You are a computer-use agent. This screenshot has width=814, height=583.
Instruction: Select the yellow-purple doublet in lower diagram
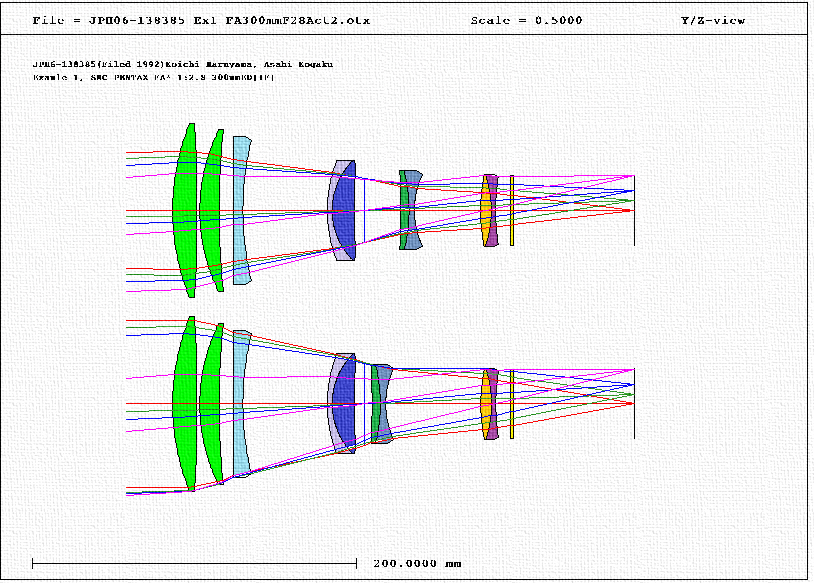click(x=490, y=403)
